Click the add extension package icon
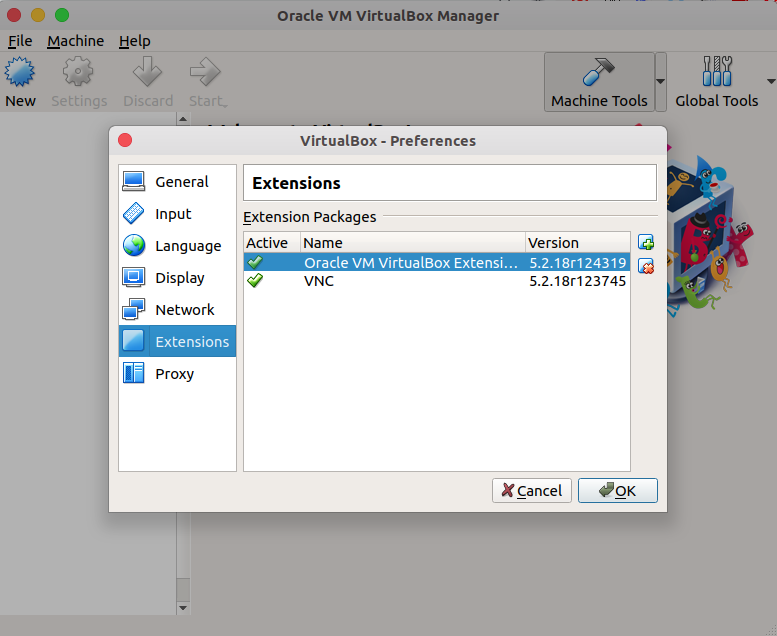777x636 pixels. coord(646,242)
